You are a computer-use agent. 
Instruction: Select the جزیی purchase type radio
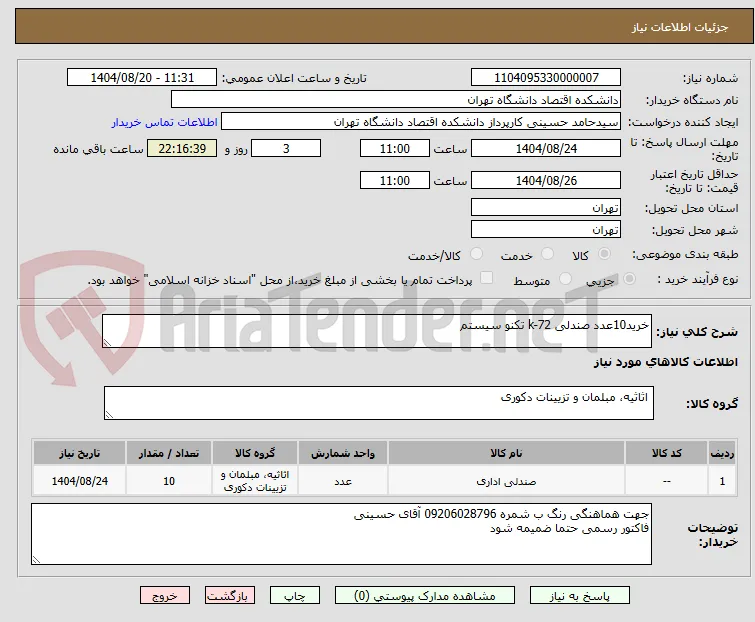coord(629,279)
